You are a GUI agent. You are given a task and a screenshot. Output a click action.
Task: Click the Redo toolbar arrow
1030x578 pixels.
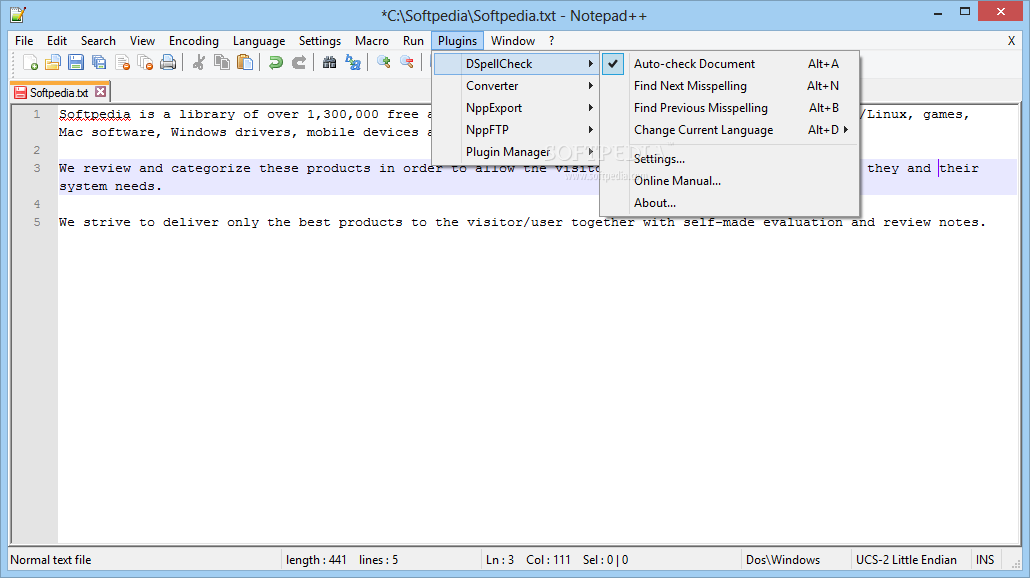click(299, 62)
